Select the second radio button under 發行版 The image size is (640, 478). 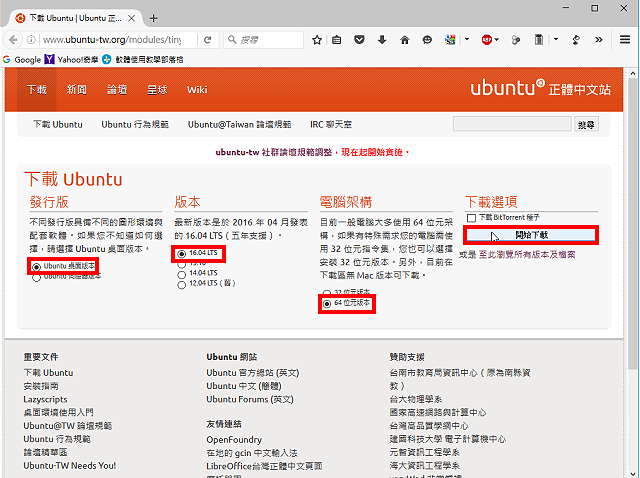36,278
